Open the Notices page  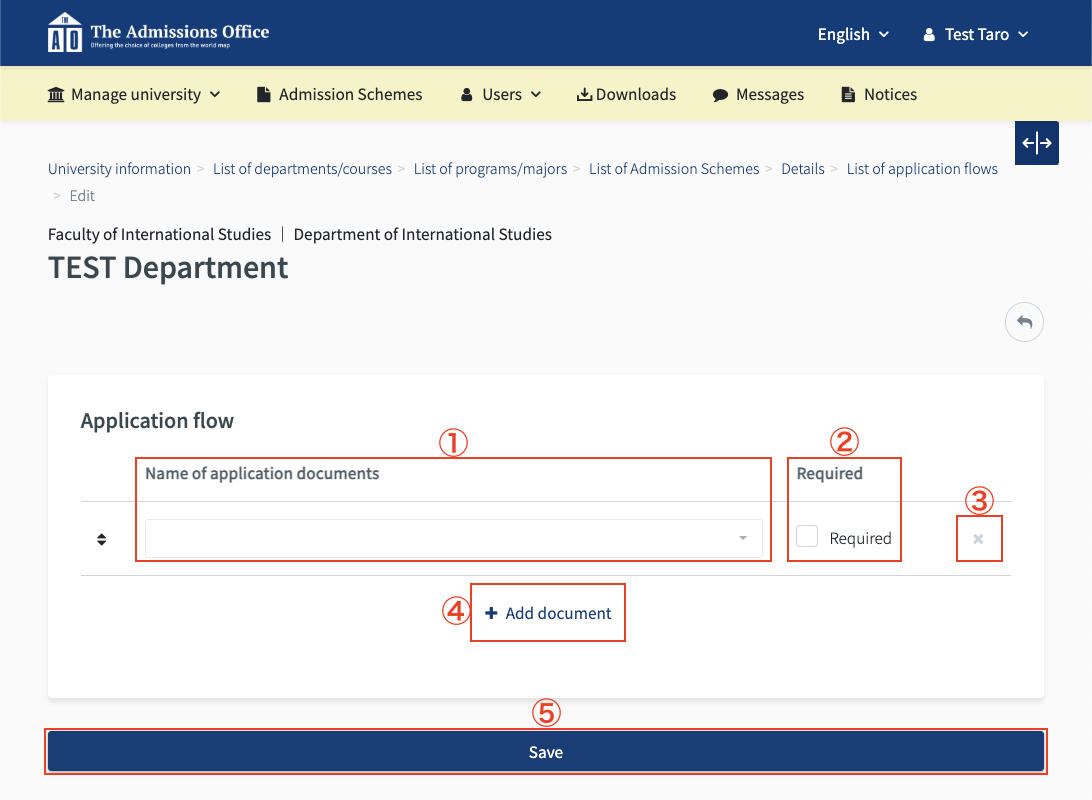(879, 94)
